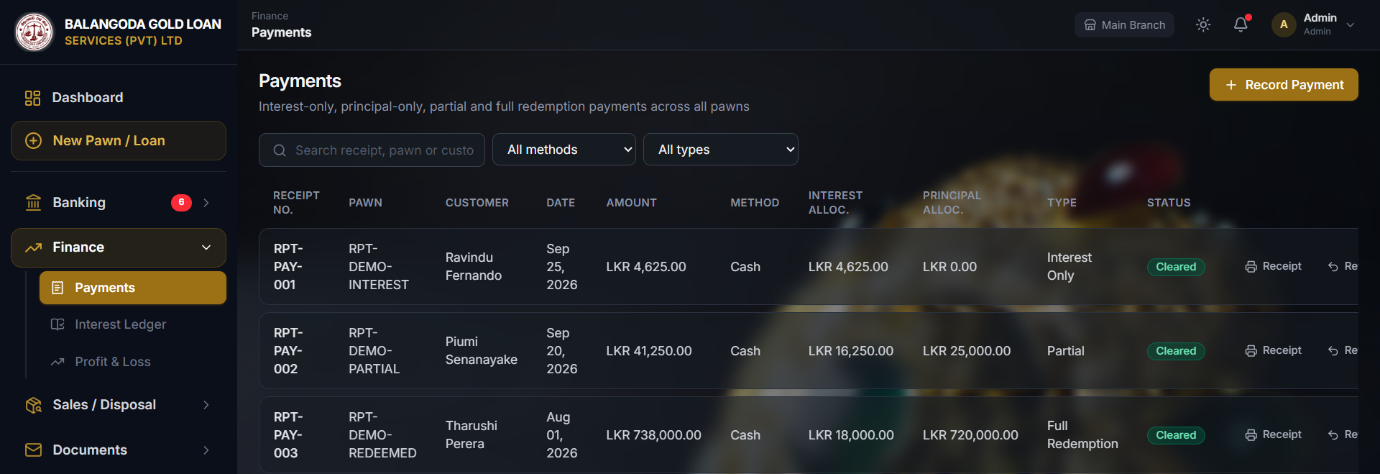Open the Admin account menu chevron

(x=1350, y=25)
